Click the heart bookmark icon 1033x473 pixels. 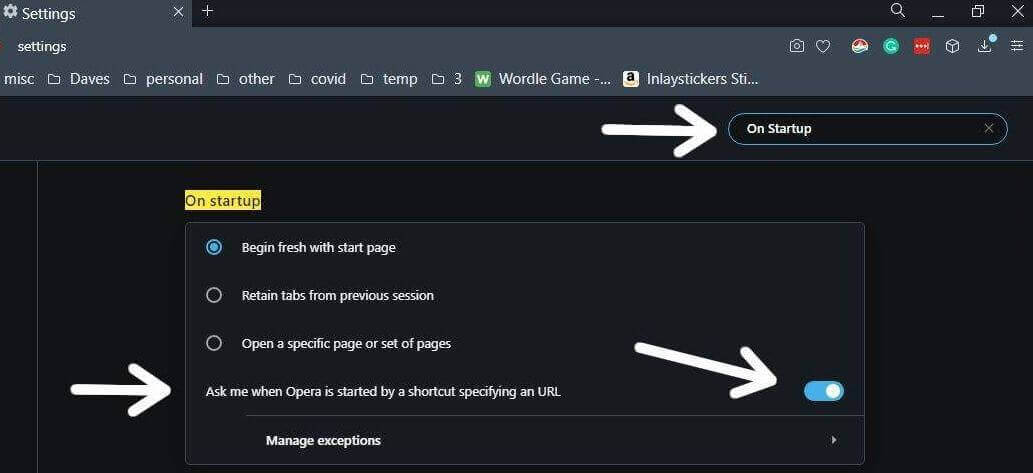click(823, 46)
